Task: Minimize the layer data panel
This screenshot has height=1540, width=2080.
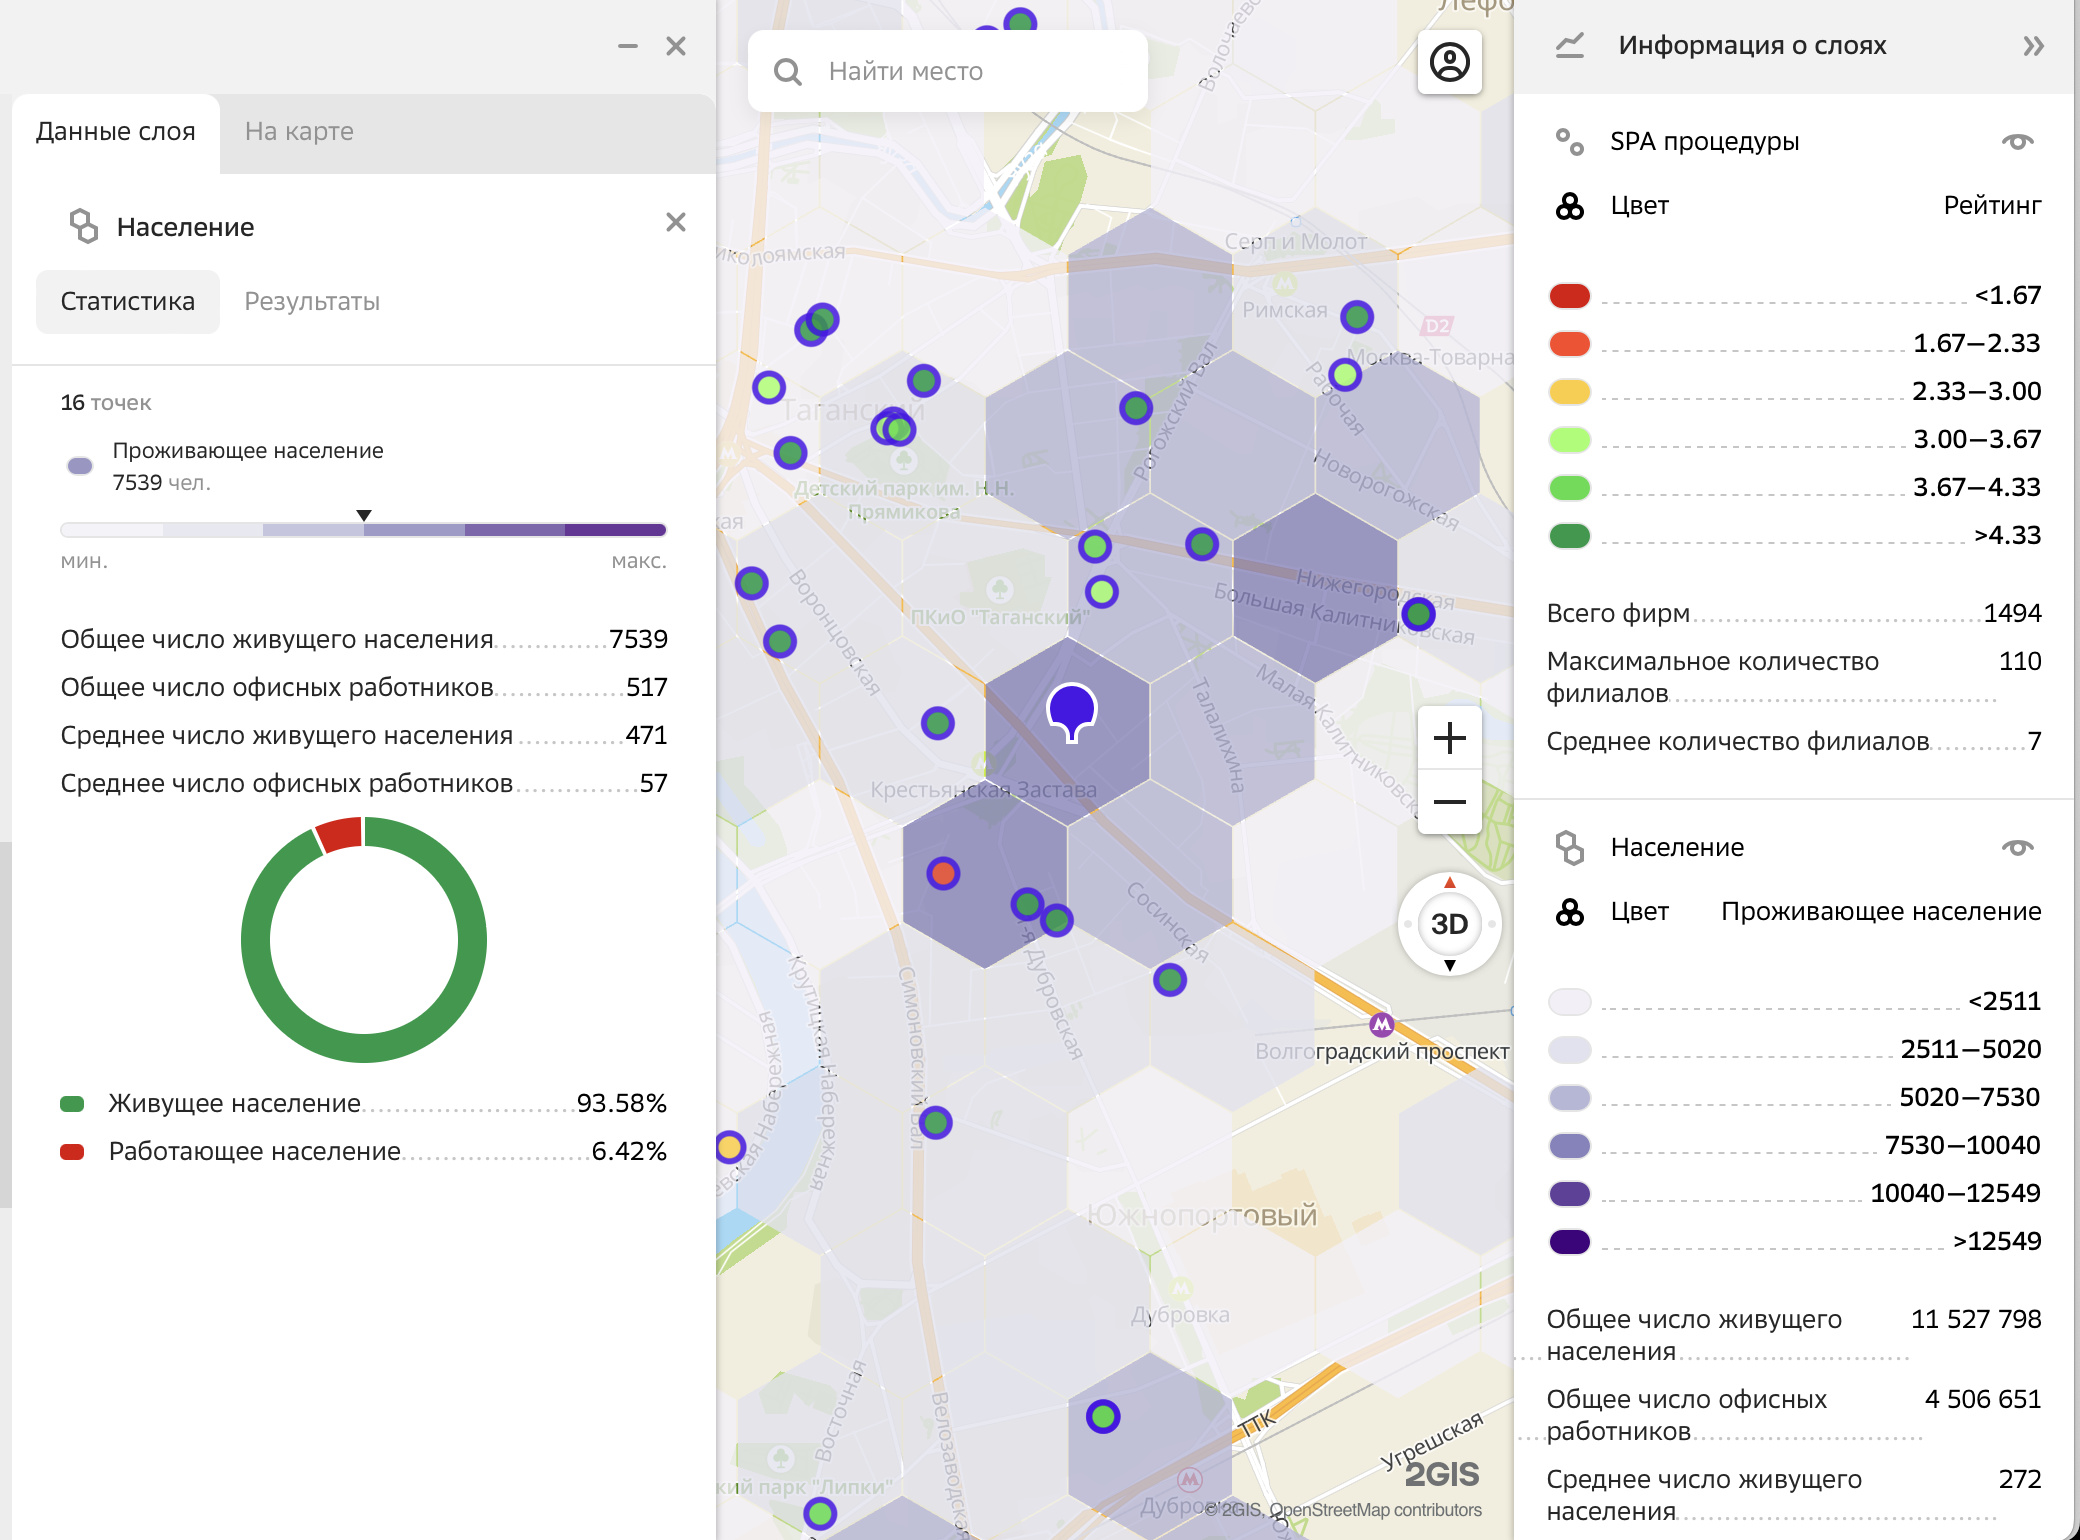Action: coord(628,46)
